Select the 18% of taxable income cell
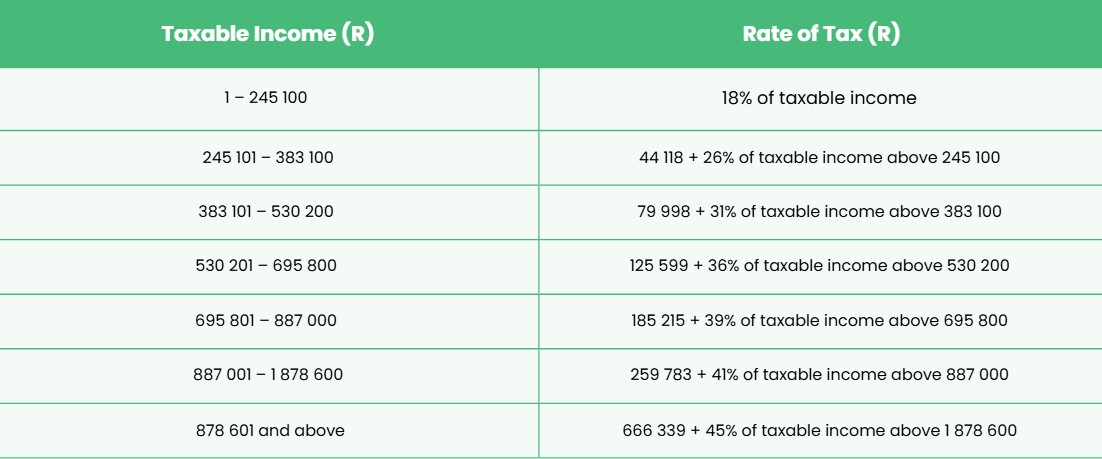This screenshot has height=459, width=1102. pyautogui.click(x=819, y=98)
